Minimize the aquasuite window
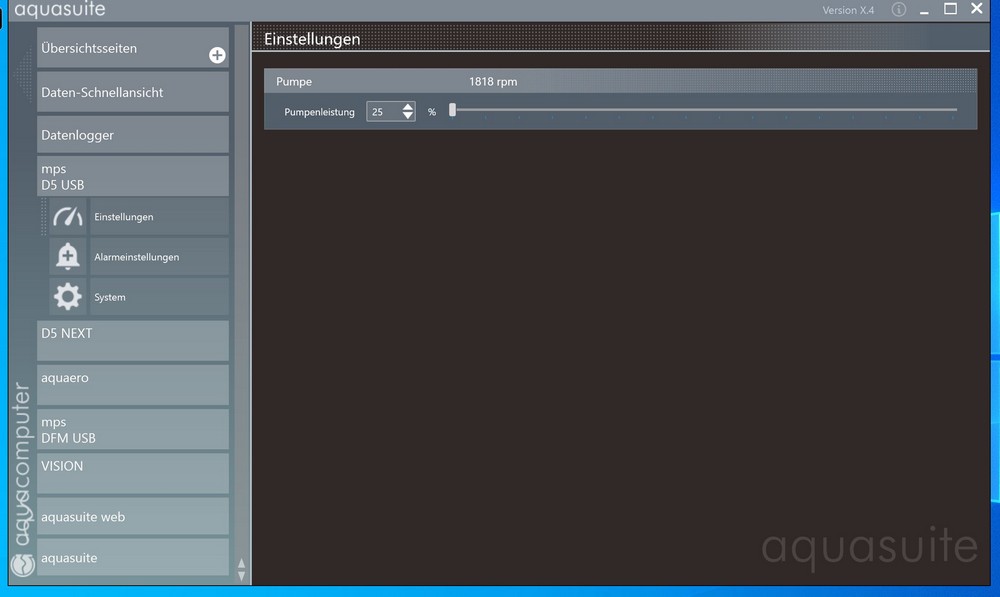Screen dimensions: 1000x597 point(923,10)
